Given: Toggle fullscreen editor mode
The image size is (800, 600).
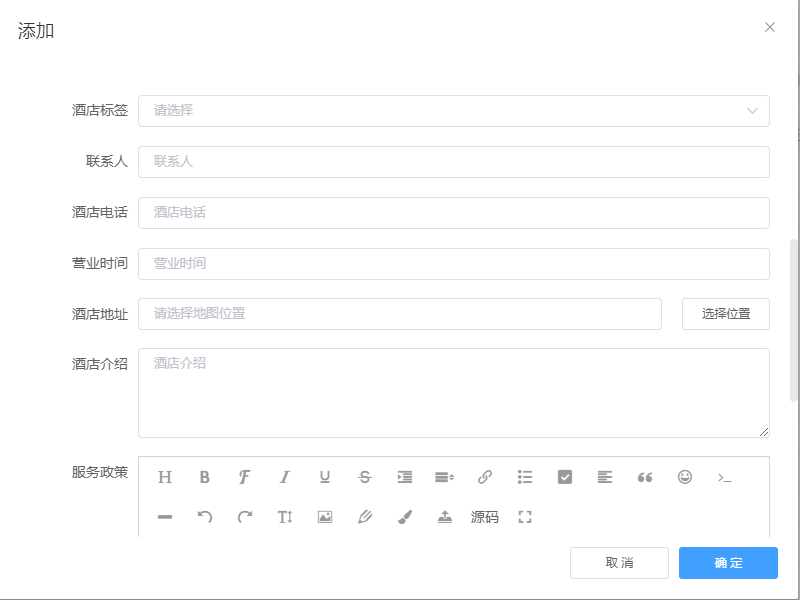Looking at the screenshot, I should [524, 517].
